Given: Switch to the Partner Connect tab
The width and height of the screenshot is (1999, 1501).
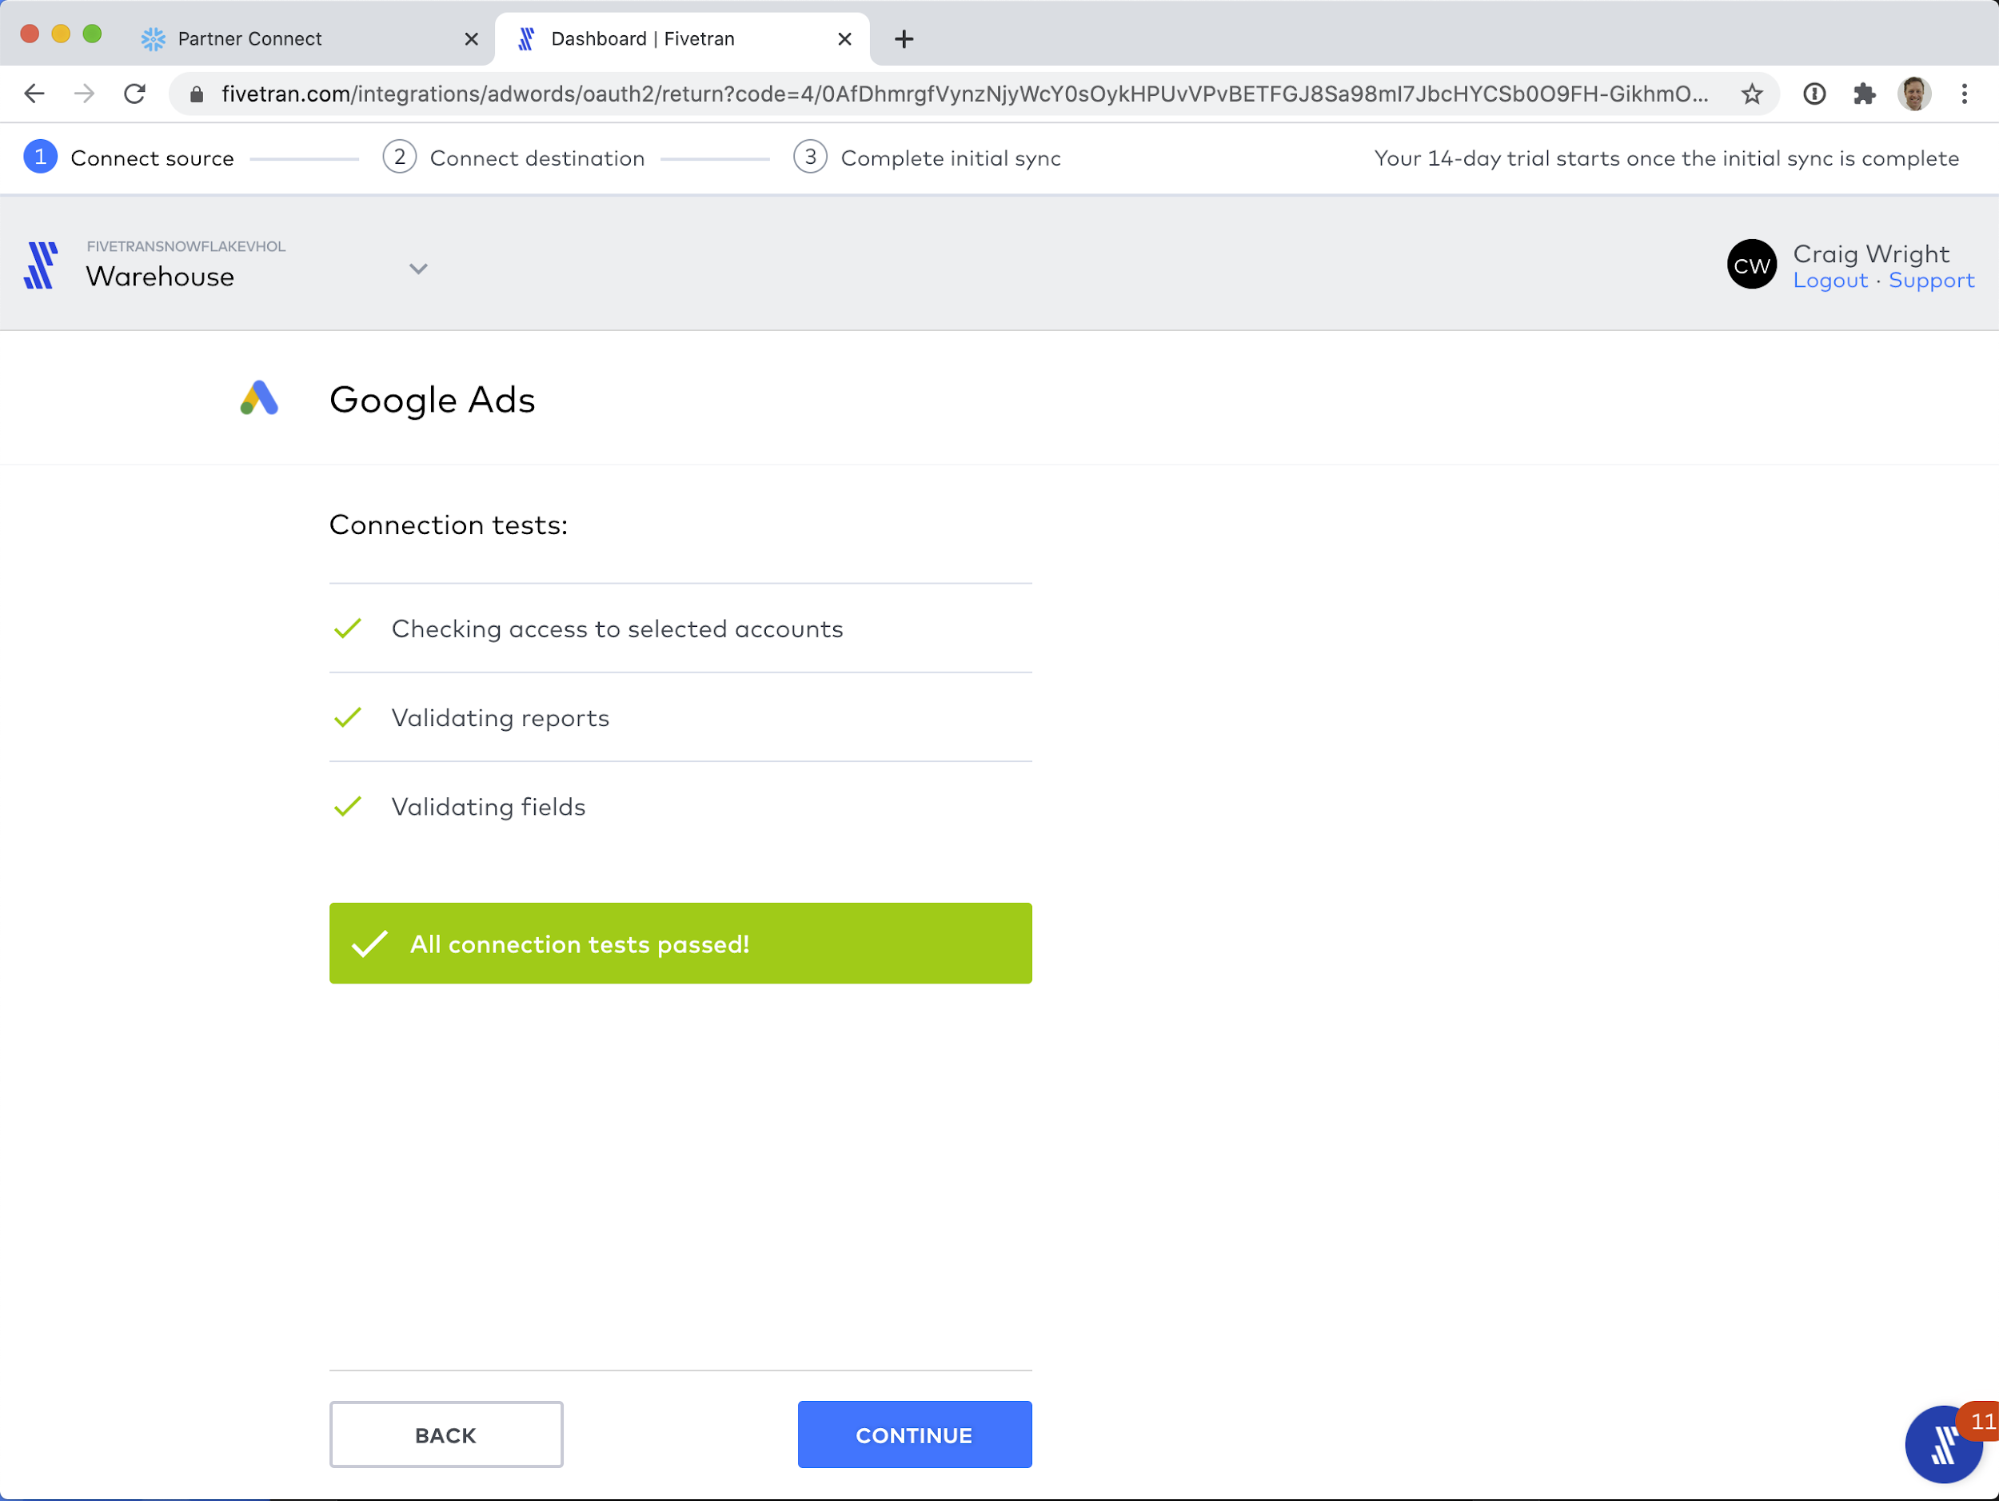Looking at the screenshot, I should point(250,39).
